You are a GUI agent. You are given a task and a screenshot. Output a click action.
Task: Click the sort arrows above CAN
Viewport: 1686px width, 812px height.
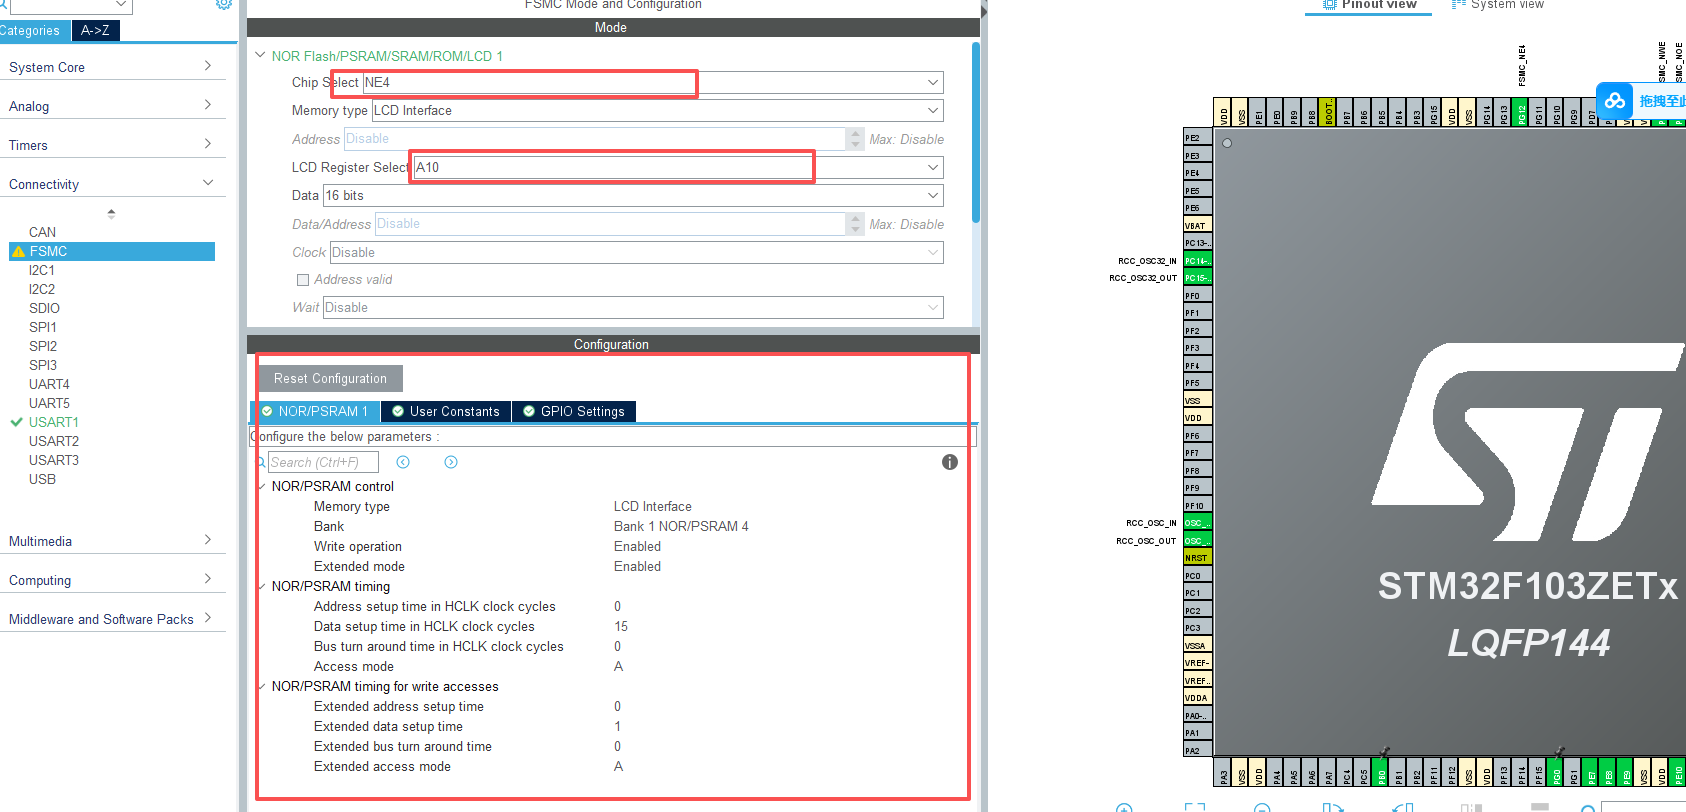(x=111, y=213)
